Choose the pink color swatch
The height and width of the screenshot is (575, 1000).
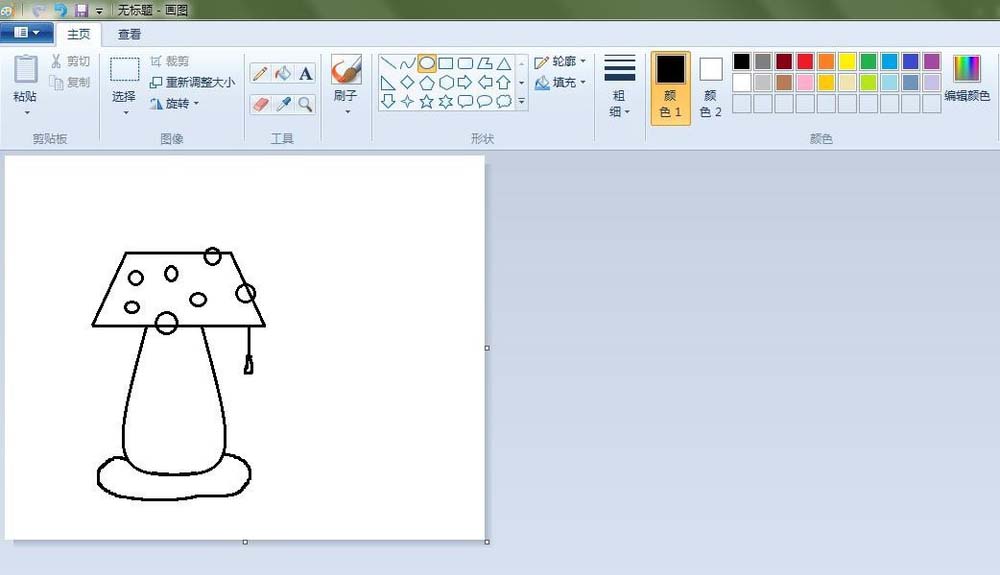805,82
